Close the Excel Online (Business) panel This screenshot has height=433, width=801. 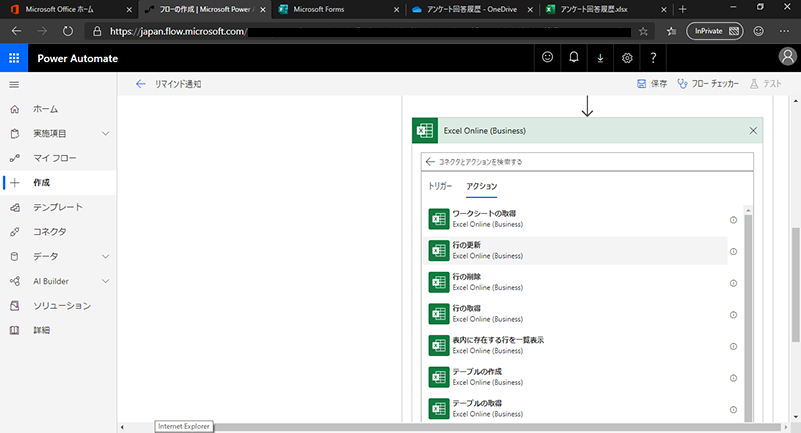753,131
